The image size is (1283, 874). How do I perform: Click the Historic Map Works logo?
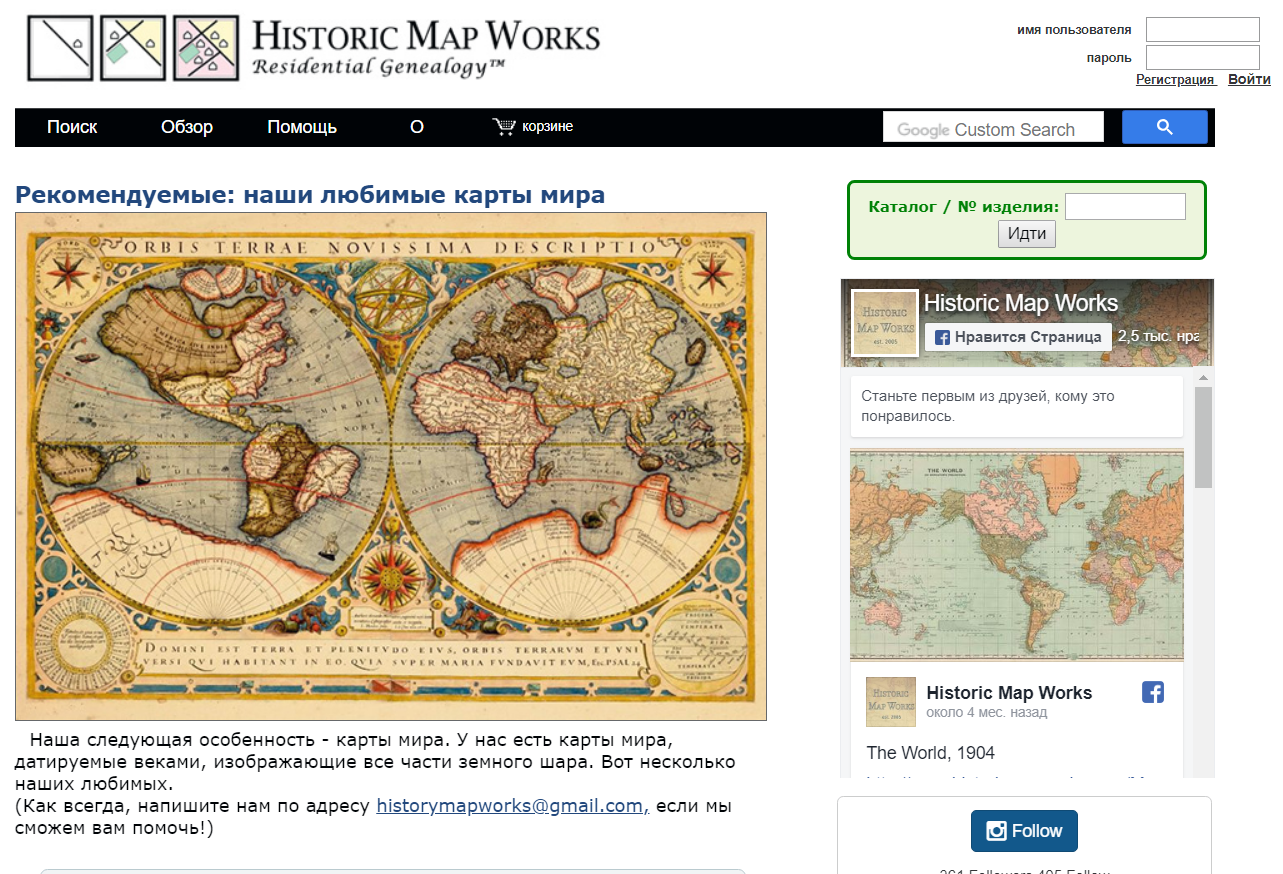(x=313, y=48)
